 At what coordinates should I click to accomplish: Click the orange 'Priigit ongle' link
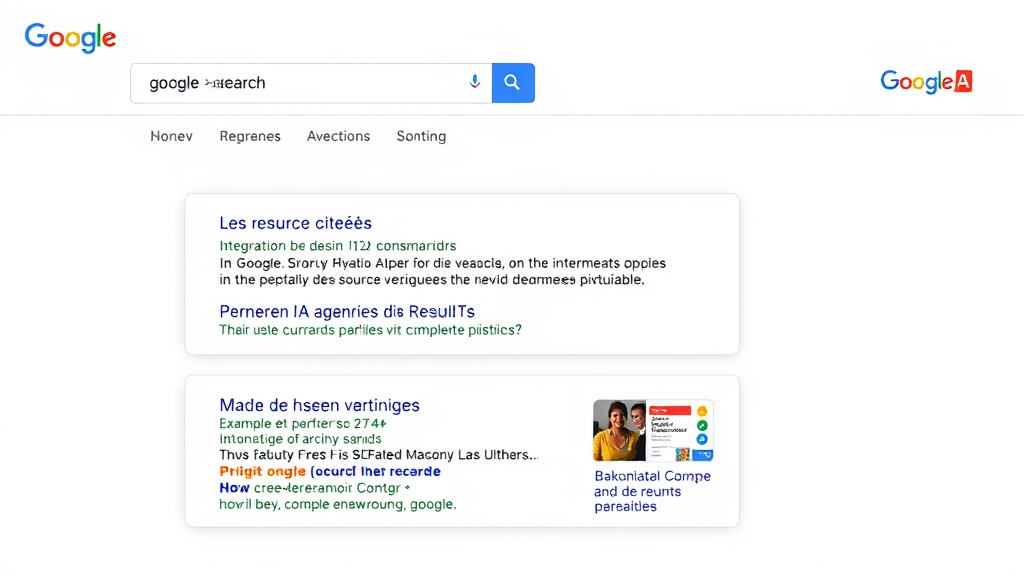coord(262,471)
